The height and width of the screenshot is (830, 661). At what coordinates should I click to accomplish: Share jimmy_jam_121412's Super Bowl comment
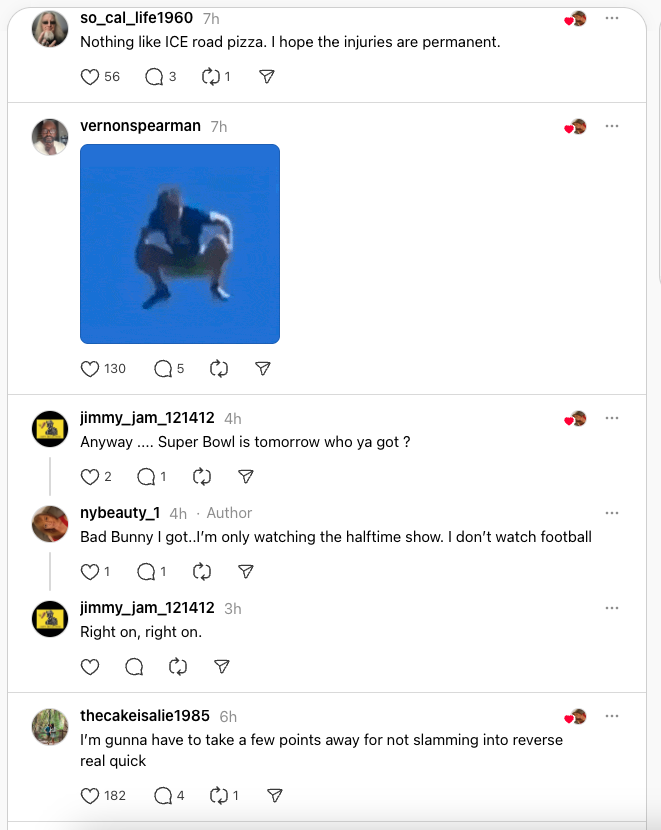point(246,477)
